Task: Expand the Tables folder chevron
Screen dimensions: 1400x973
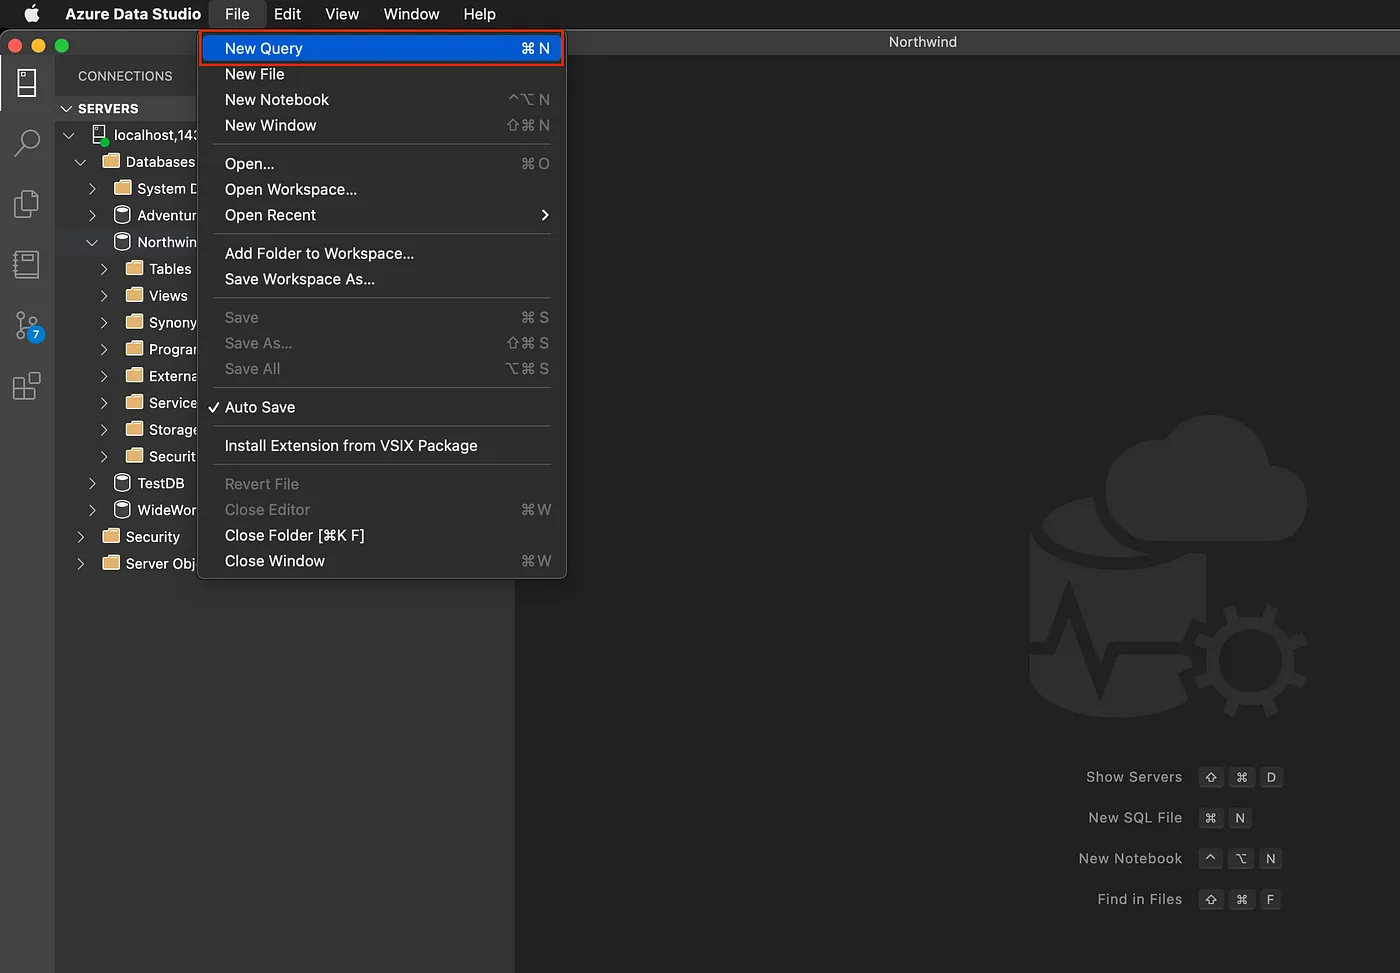Action: pyautogui.click(x=104, y=269)
